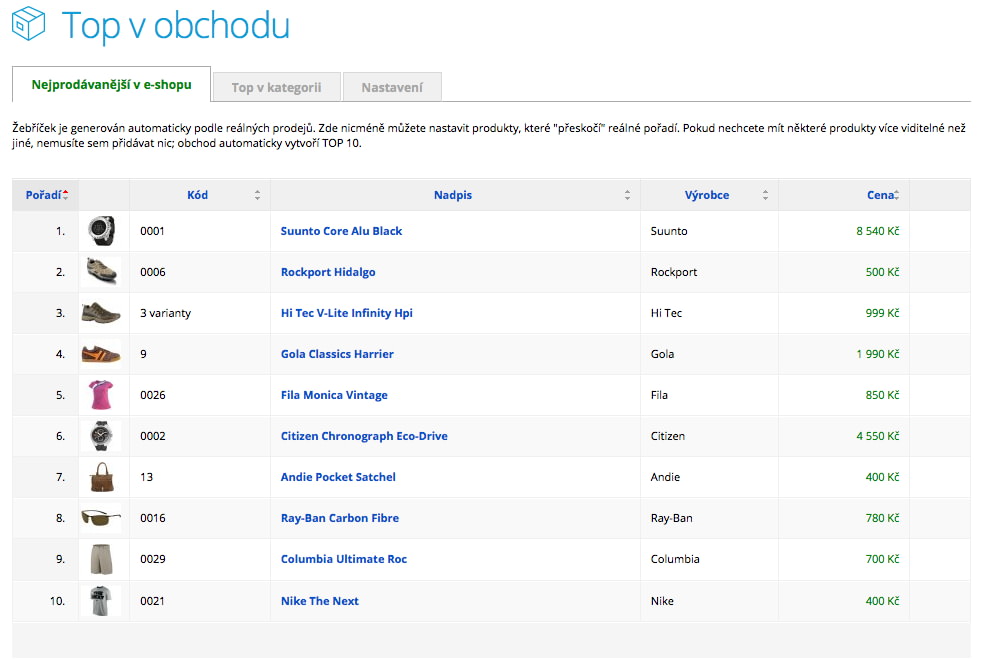Sort table by Nadpis column
This screenshot has width=985, height=660.
pyautogui.click(x=455, y=195)
